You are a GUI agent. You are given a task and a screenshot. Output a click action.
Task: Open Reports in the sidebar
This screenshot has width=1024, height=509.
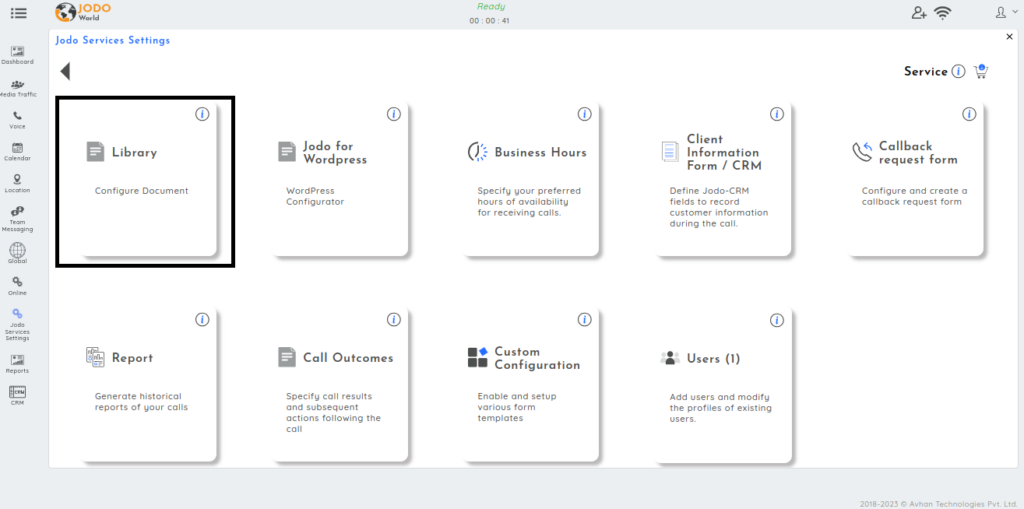tap(18, 364)
